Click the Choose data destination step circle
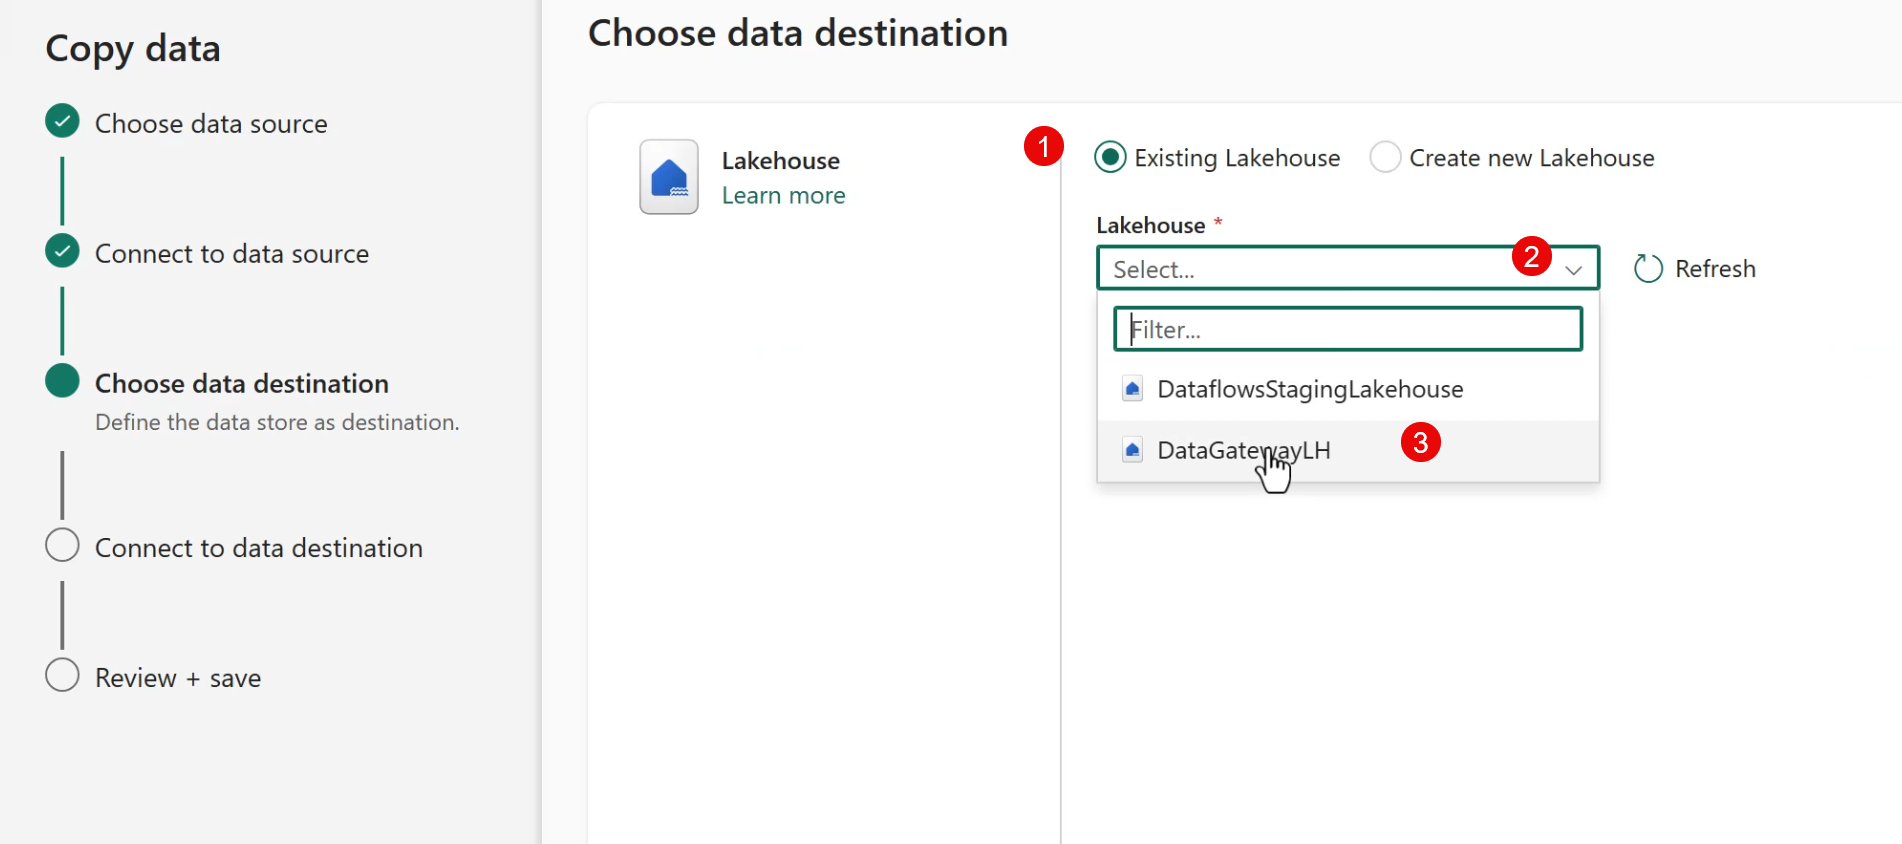The width and height of the screenshot is (1902, 844). (x=62, y=381)
